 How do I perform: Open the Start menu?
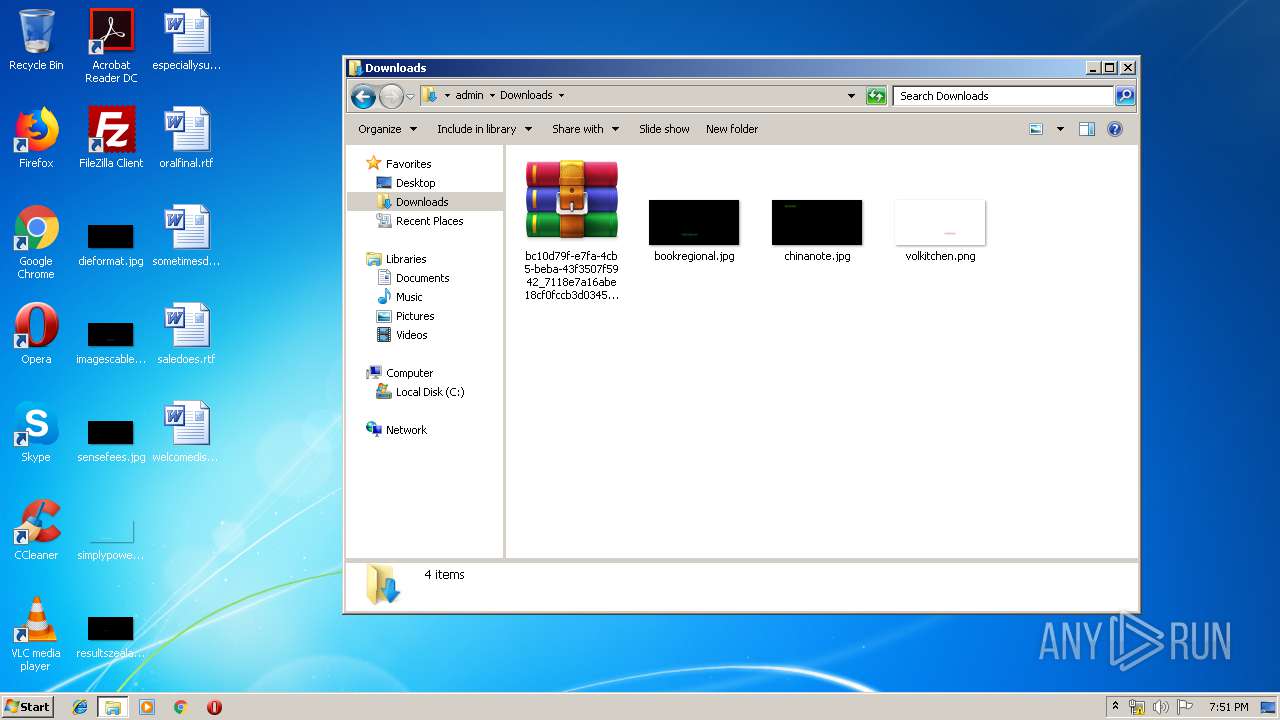(27, 706)
